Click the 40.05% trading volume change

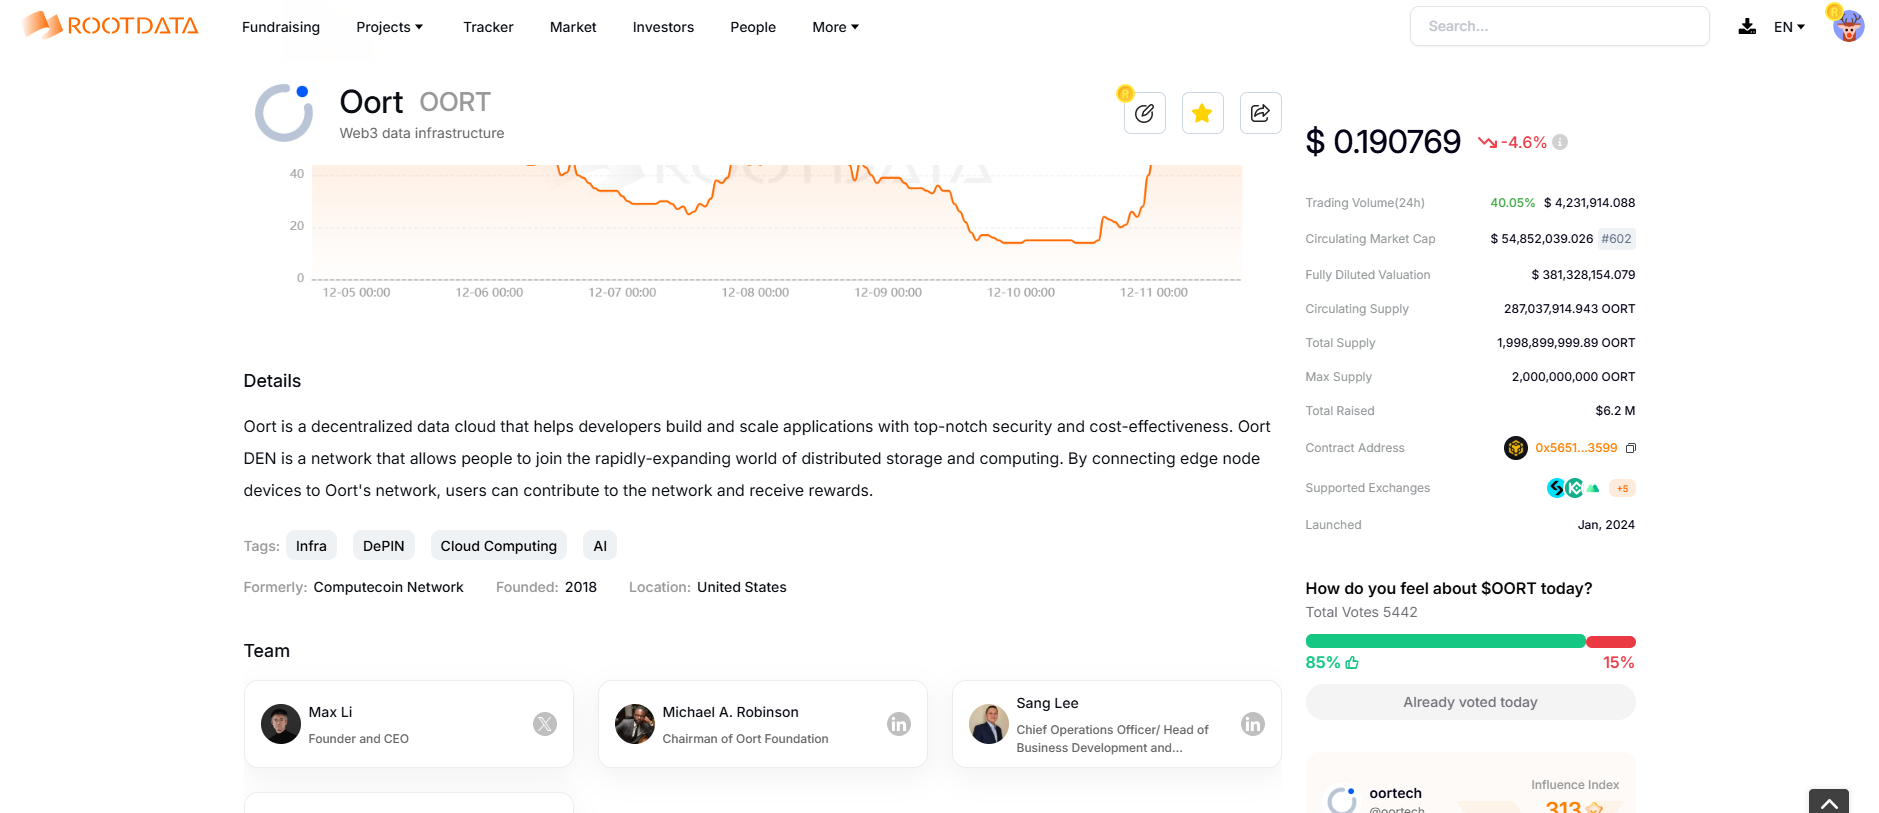[1512, 203]
